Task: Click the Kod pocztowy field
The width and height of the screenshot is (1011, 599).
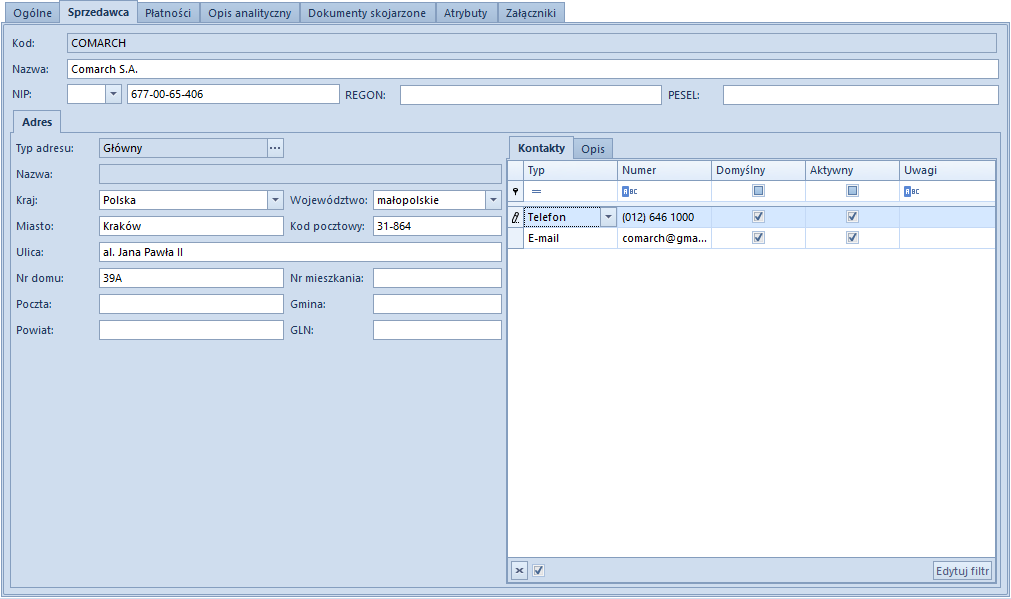Action: coord(437,226)
